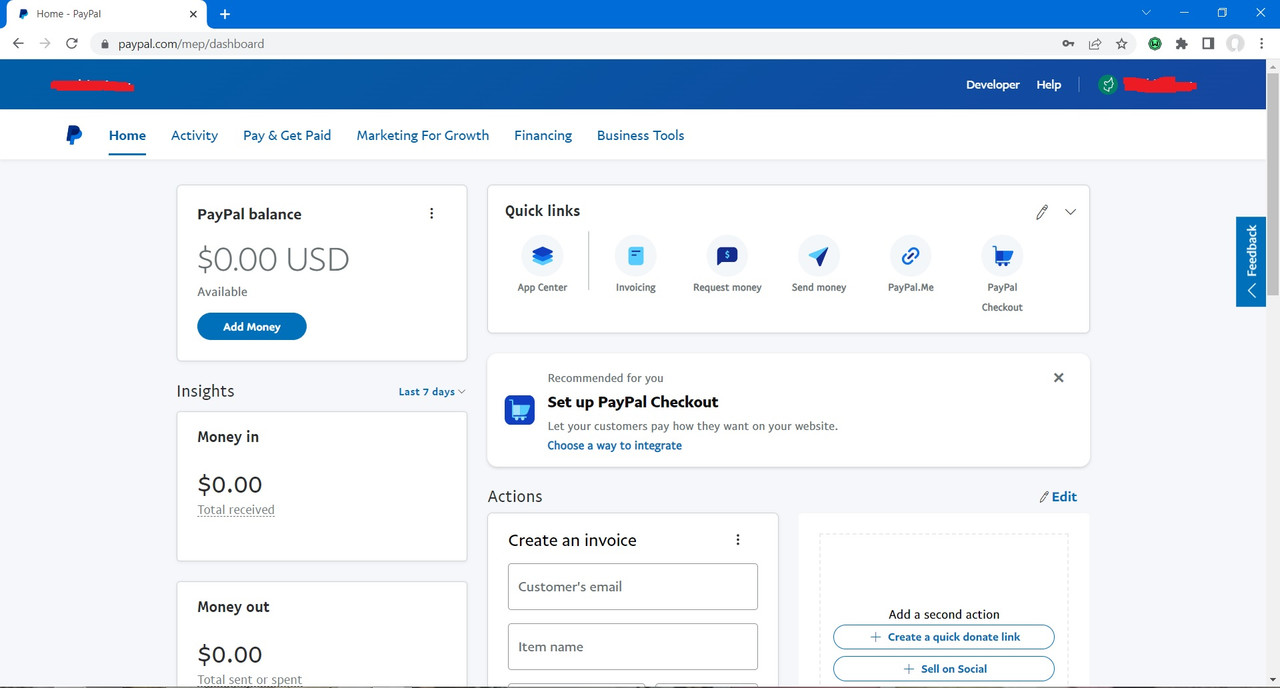The image size is (1280, 688).
Task: Follow Choose a way to integrate link
Action: coord(615,446)
